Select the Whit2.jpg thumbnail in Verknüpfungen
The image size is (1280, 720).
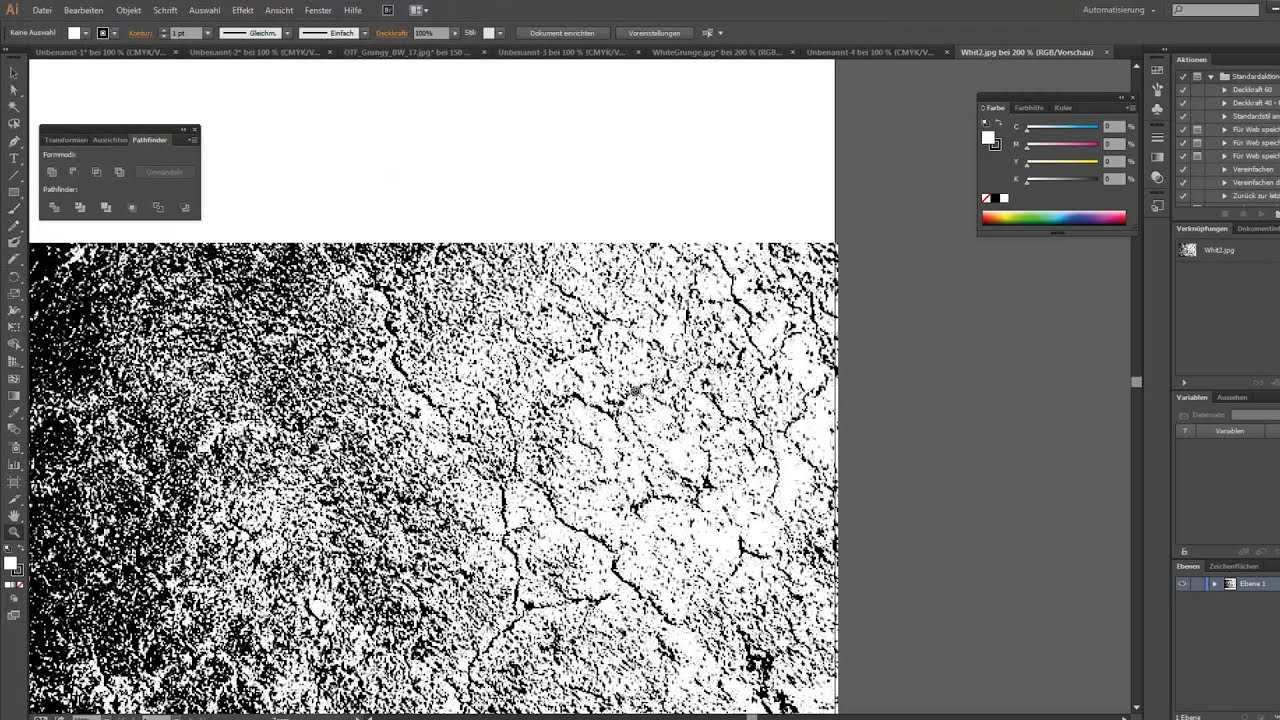(x=1188, y=250)
